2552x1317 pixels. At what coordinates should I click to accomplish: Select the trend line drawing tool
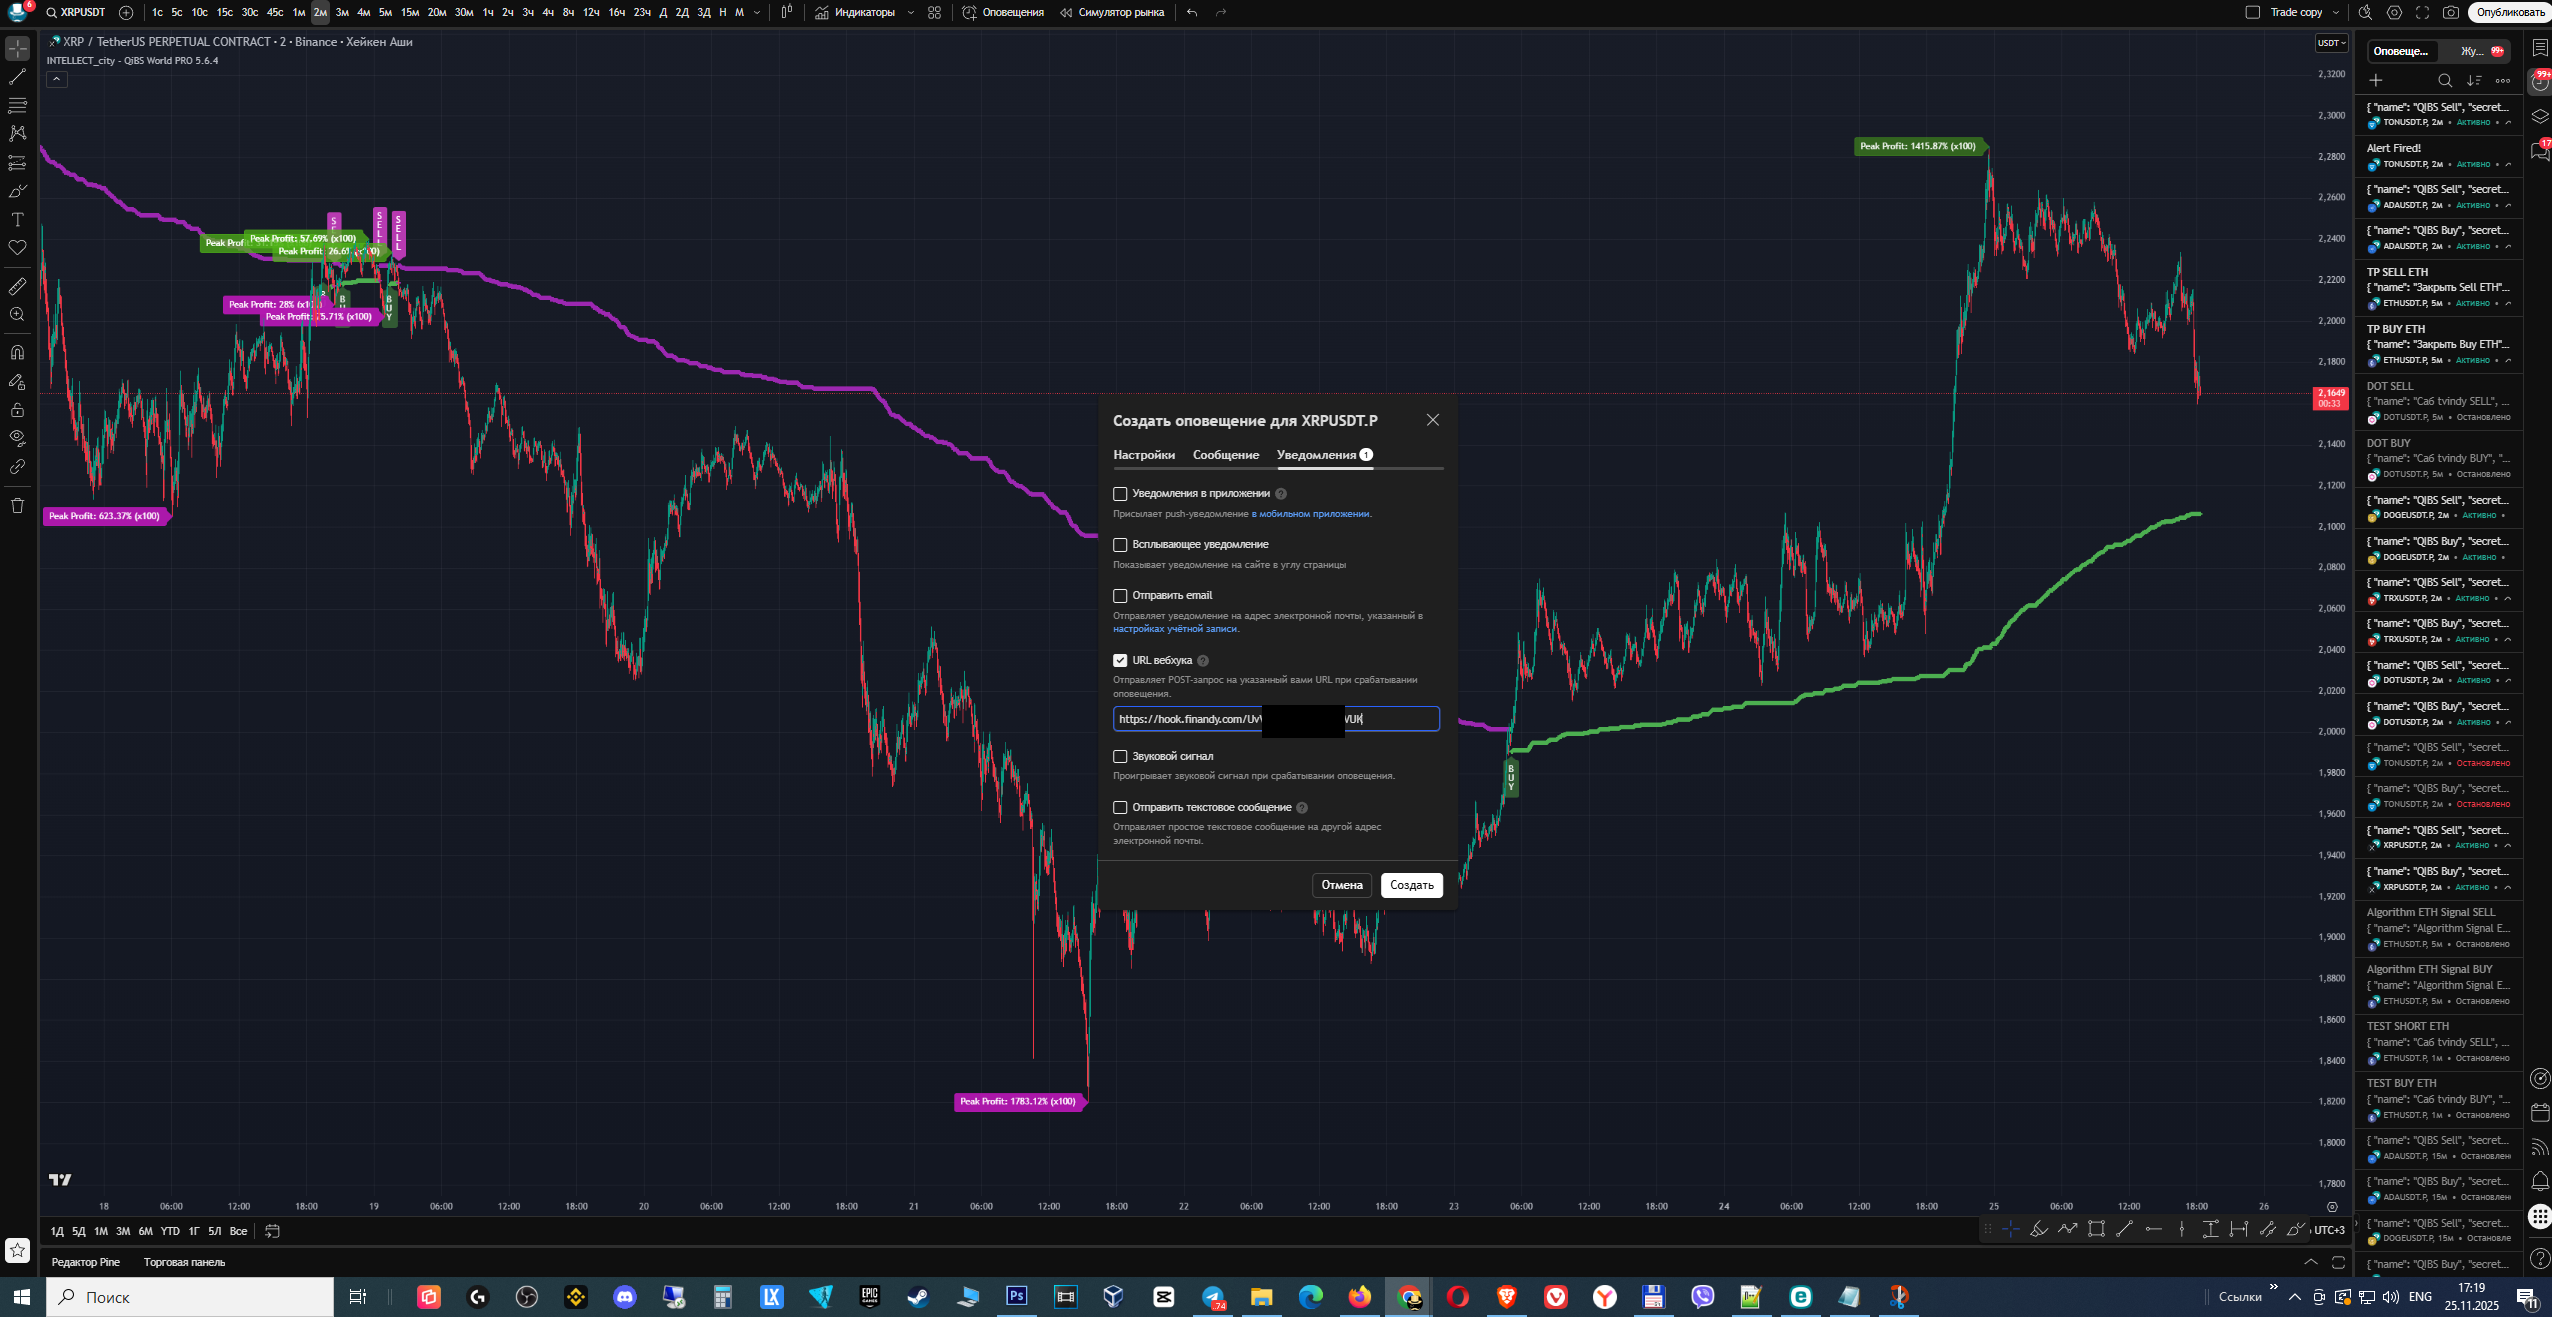click(17, 76)
